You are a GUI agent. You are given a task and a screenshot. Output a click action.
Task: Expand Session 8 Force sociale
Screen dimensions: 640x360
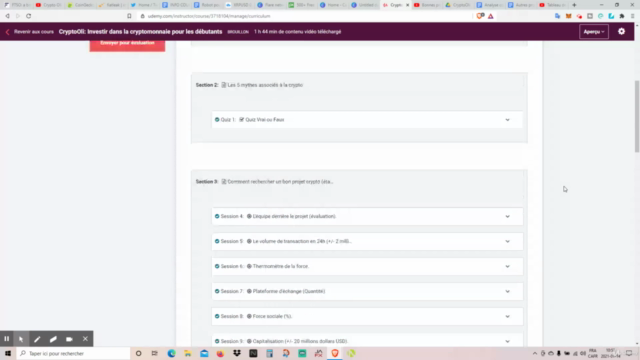(x=507, y=316)
